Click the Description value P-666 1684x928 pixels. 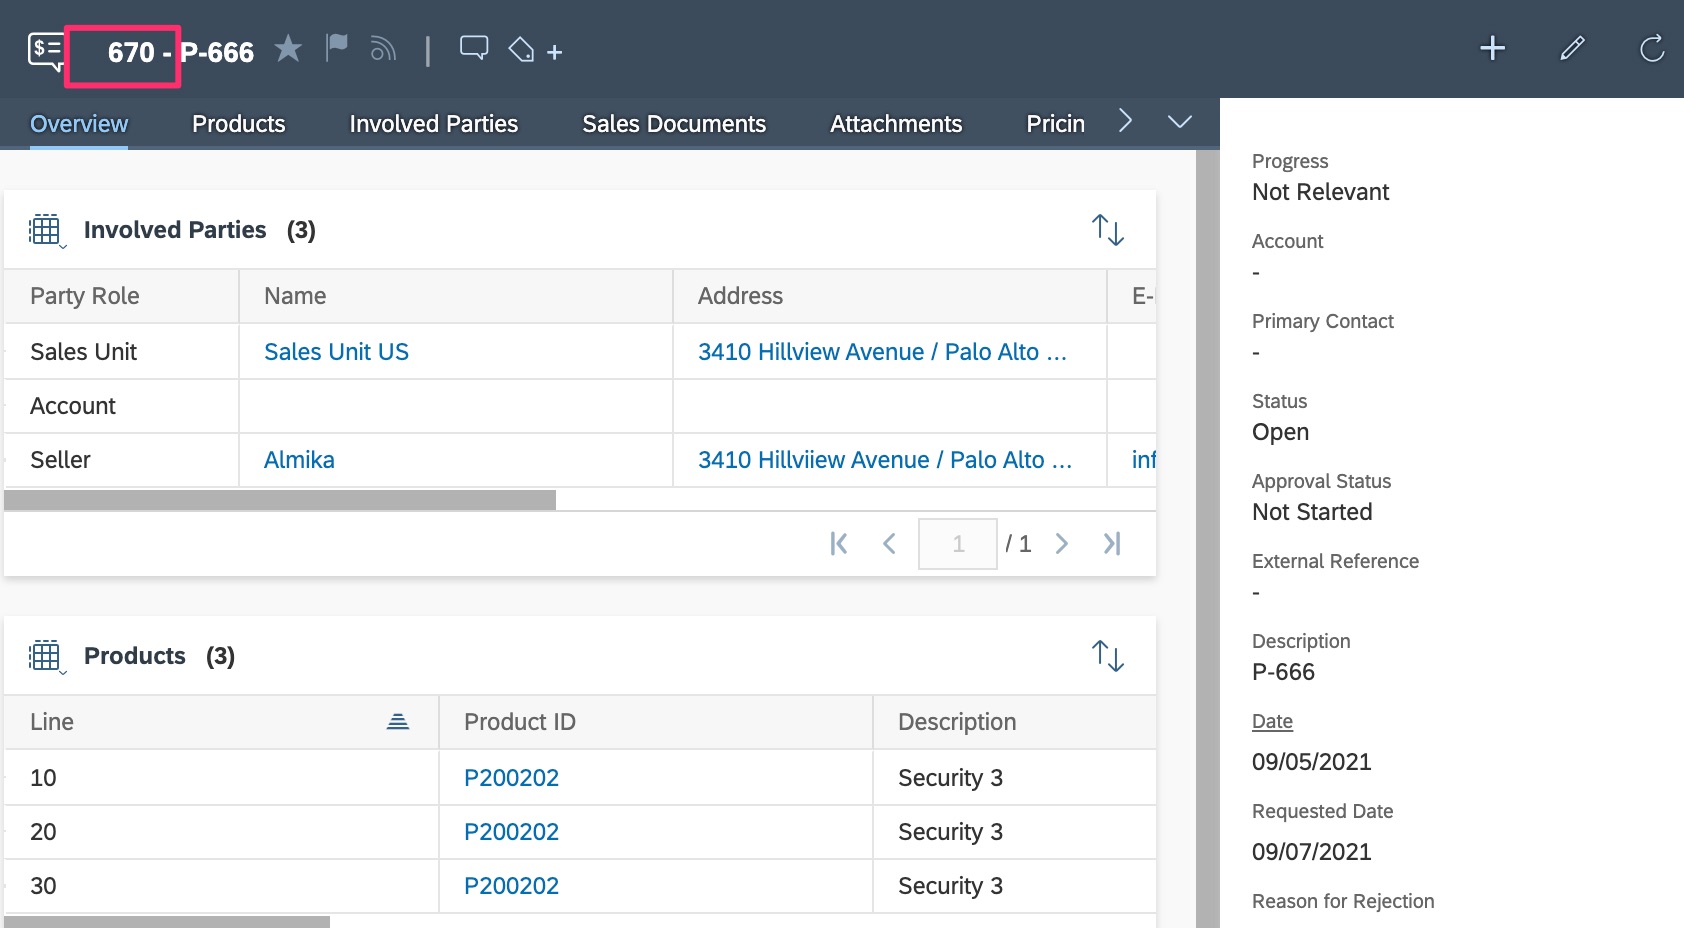1283,672
